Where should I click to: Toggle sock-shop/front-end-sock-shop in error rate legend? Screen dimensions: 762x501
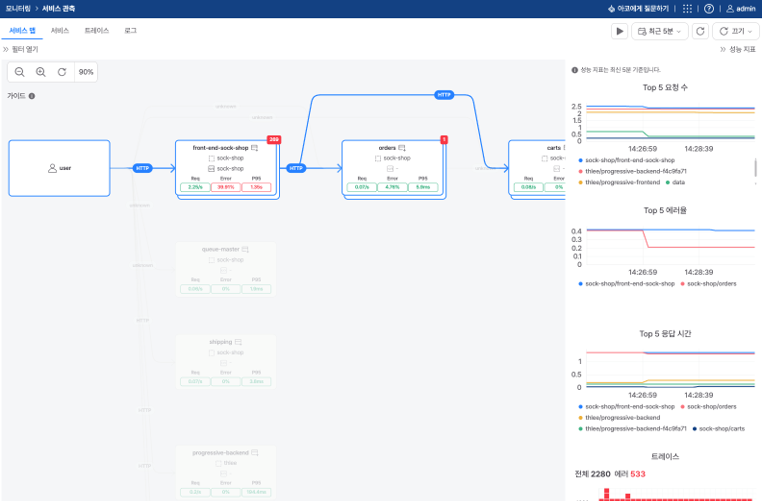[627, 283]
